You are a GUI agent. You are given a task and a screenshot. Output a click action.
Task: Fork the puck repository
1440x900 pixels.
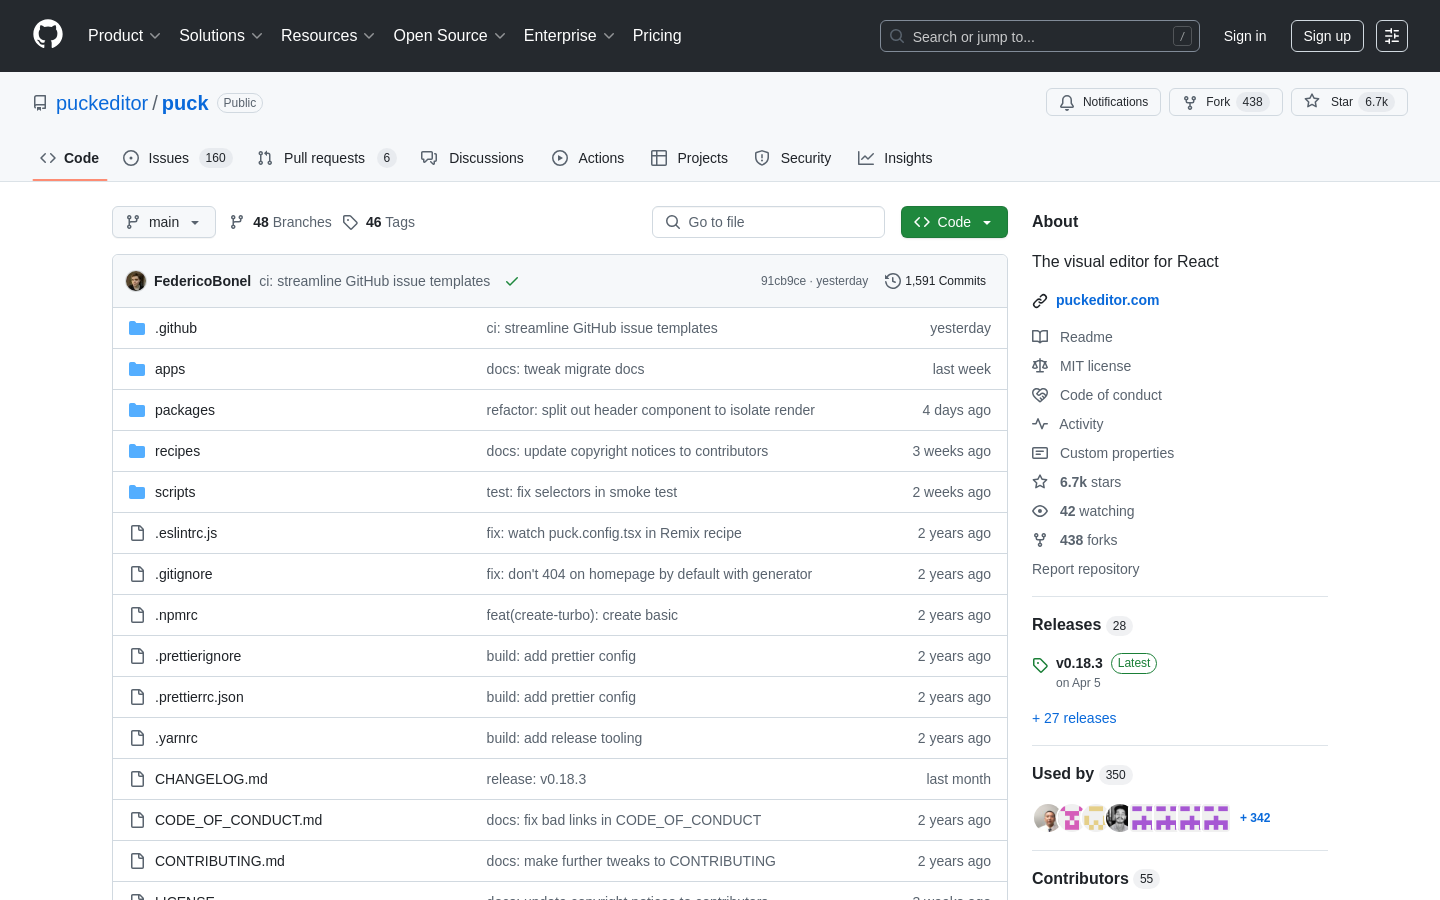(x=1226, y=102)
